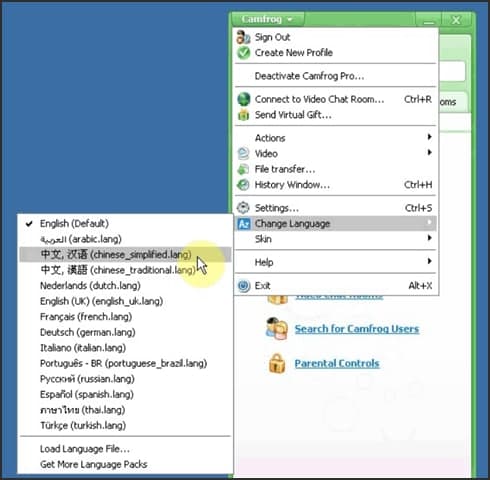Click the Sign Out user icon
The height and width of the screenshot is (480, 490).
(243, 37)
